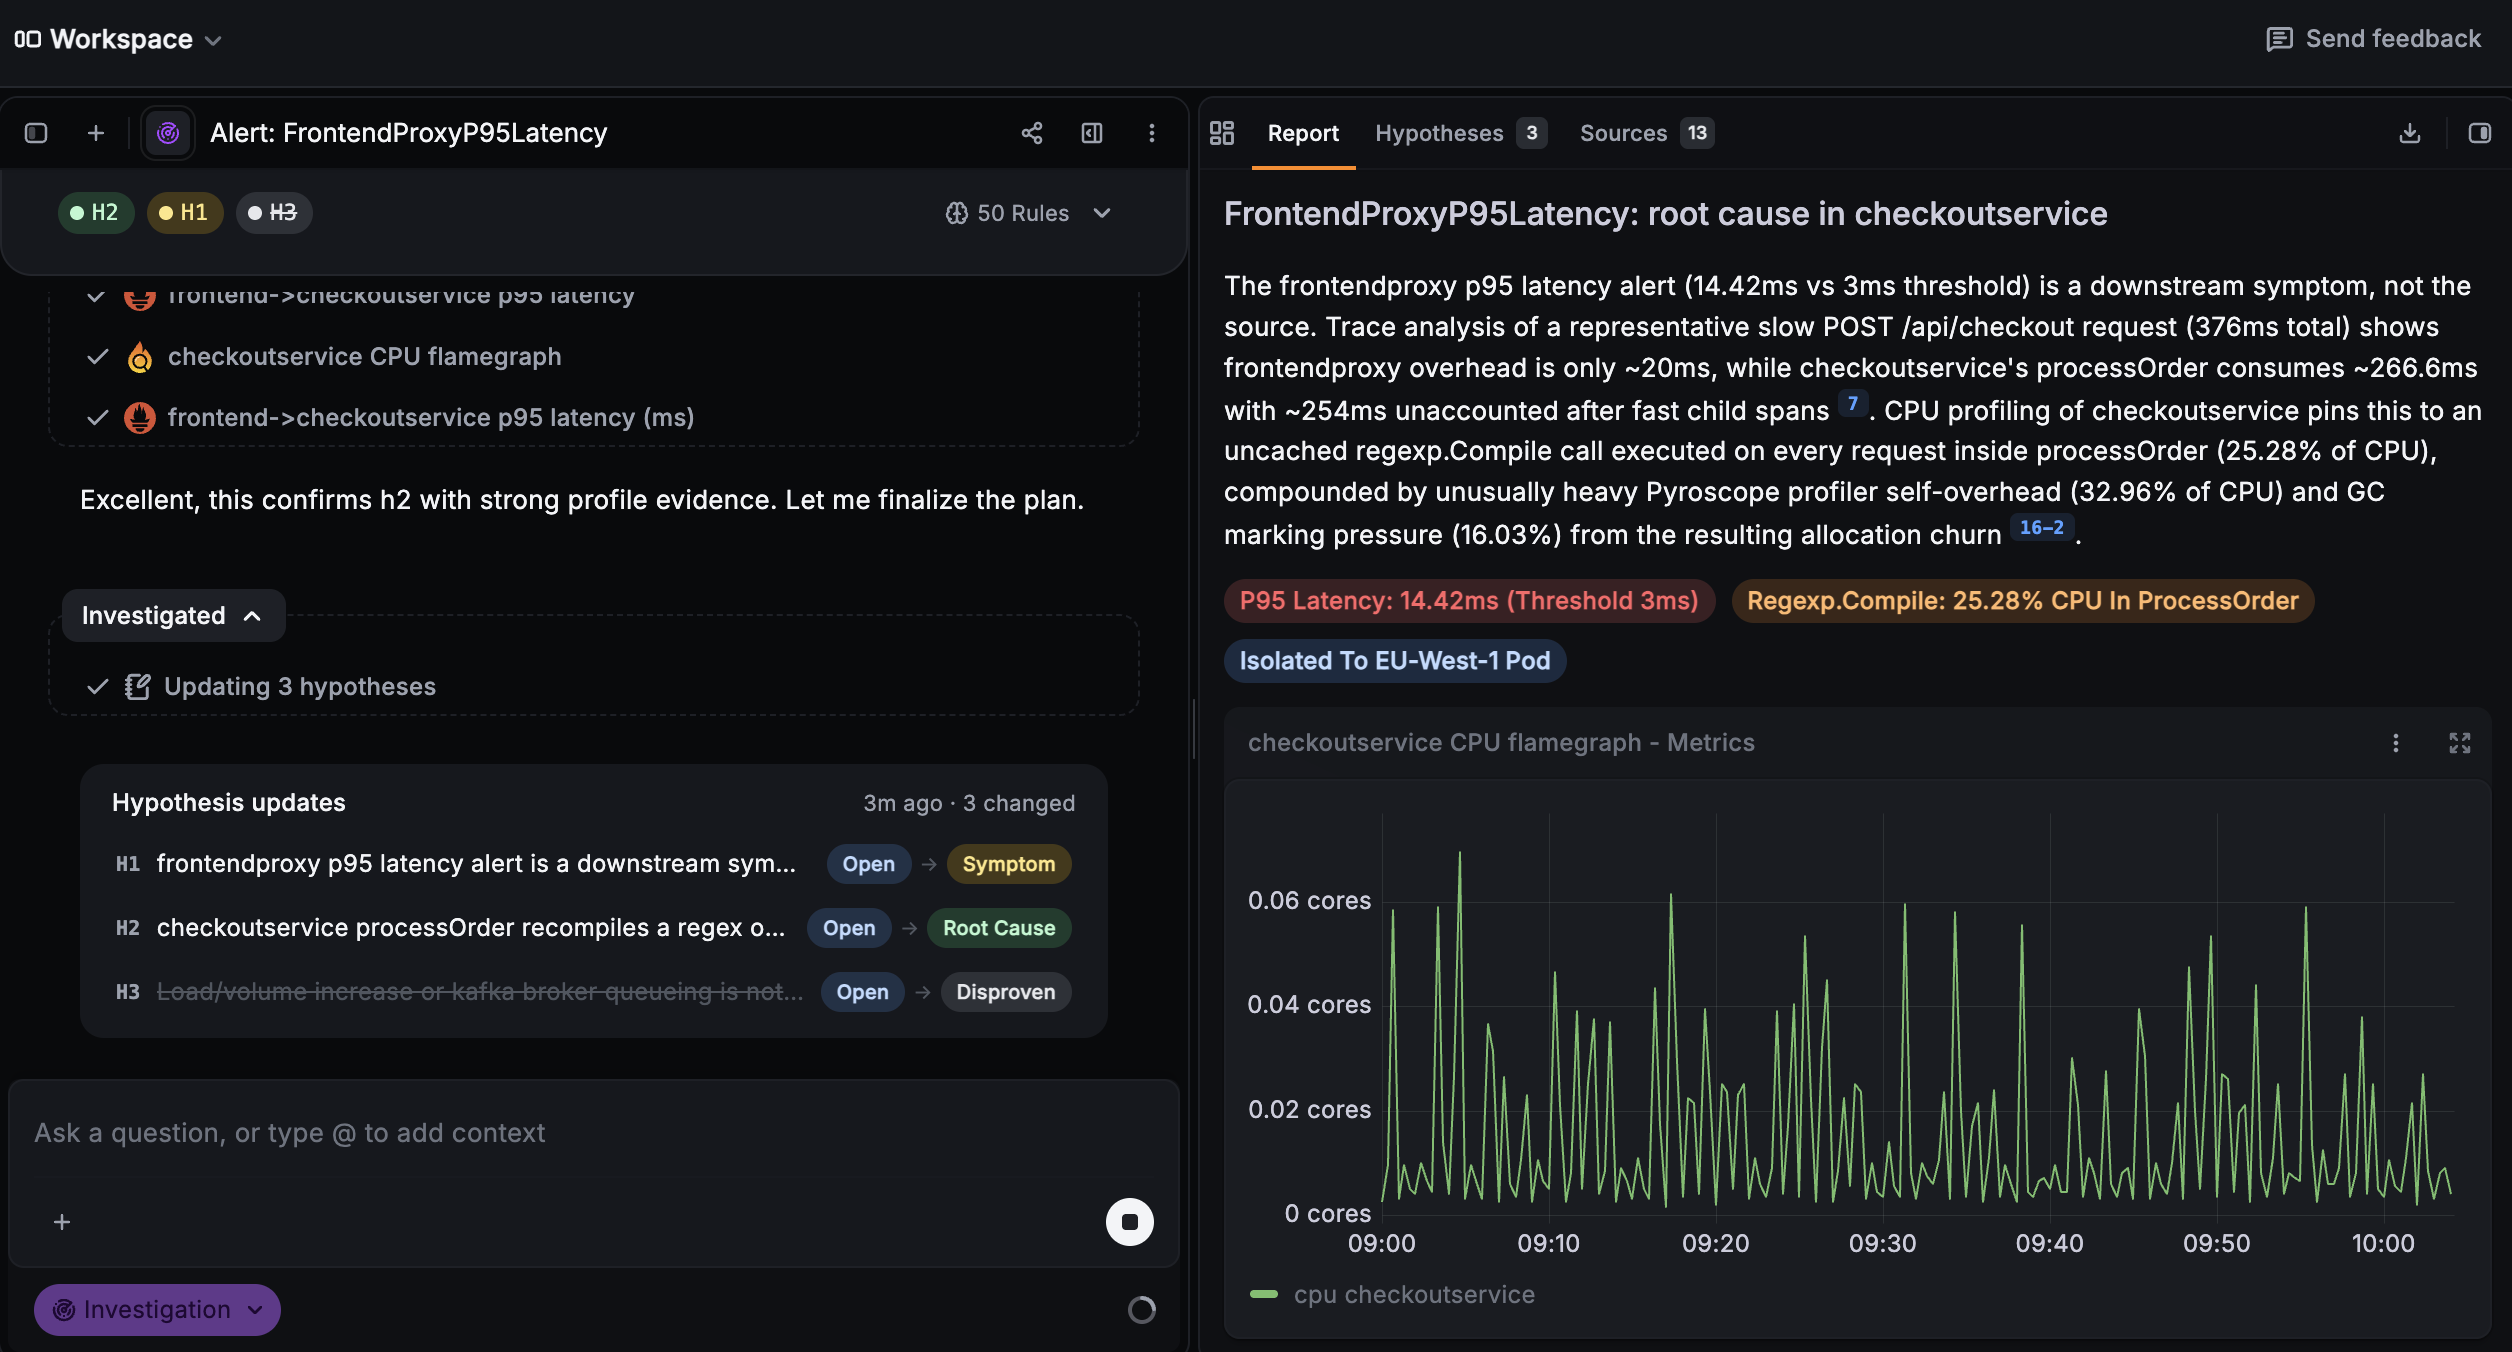The width and height of the screenshot is (2512, 1352).
Task: Open the Workspace dropdown
Action: point(118,39)
